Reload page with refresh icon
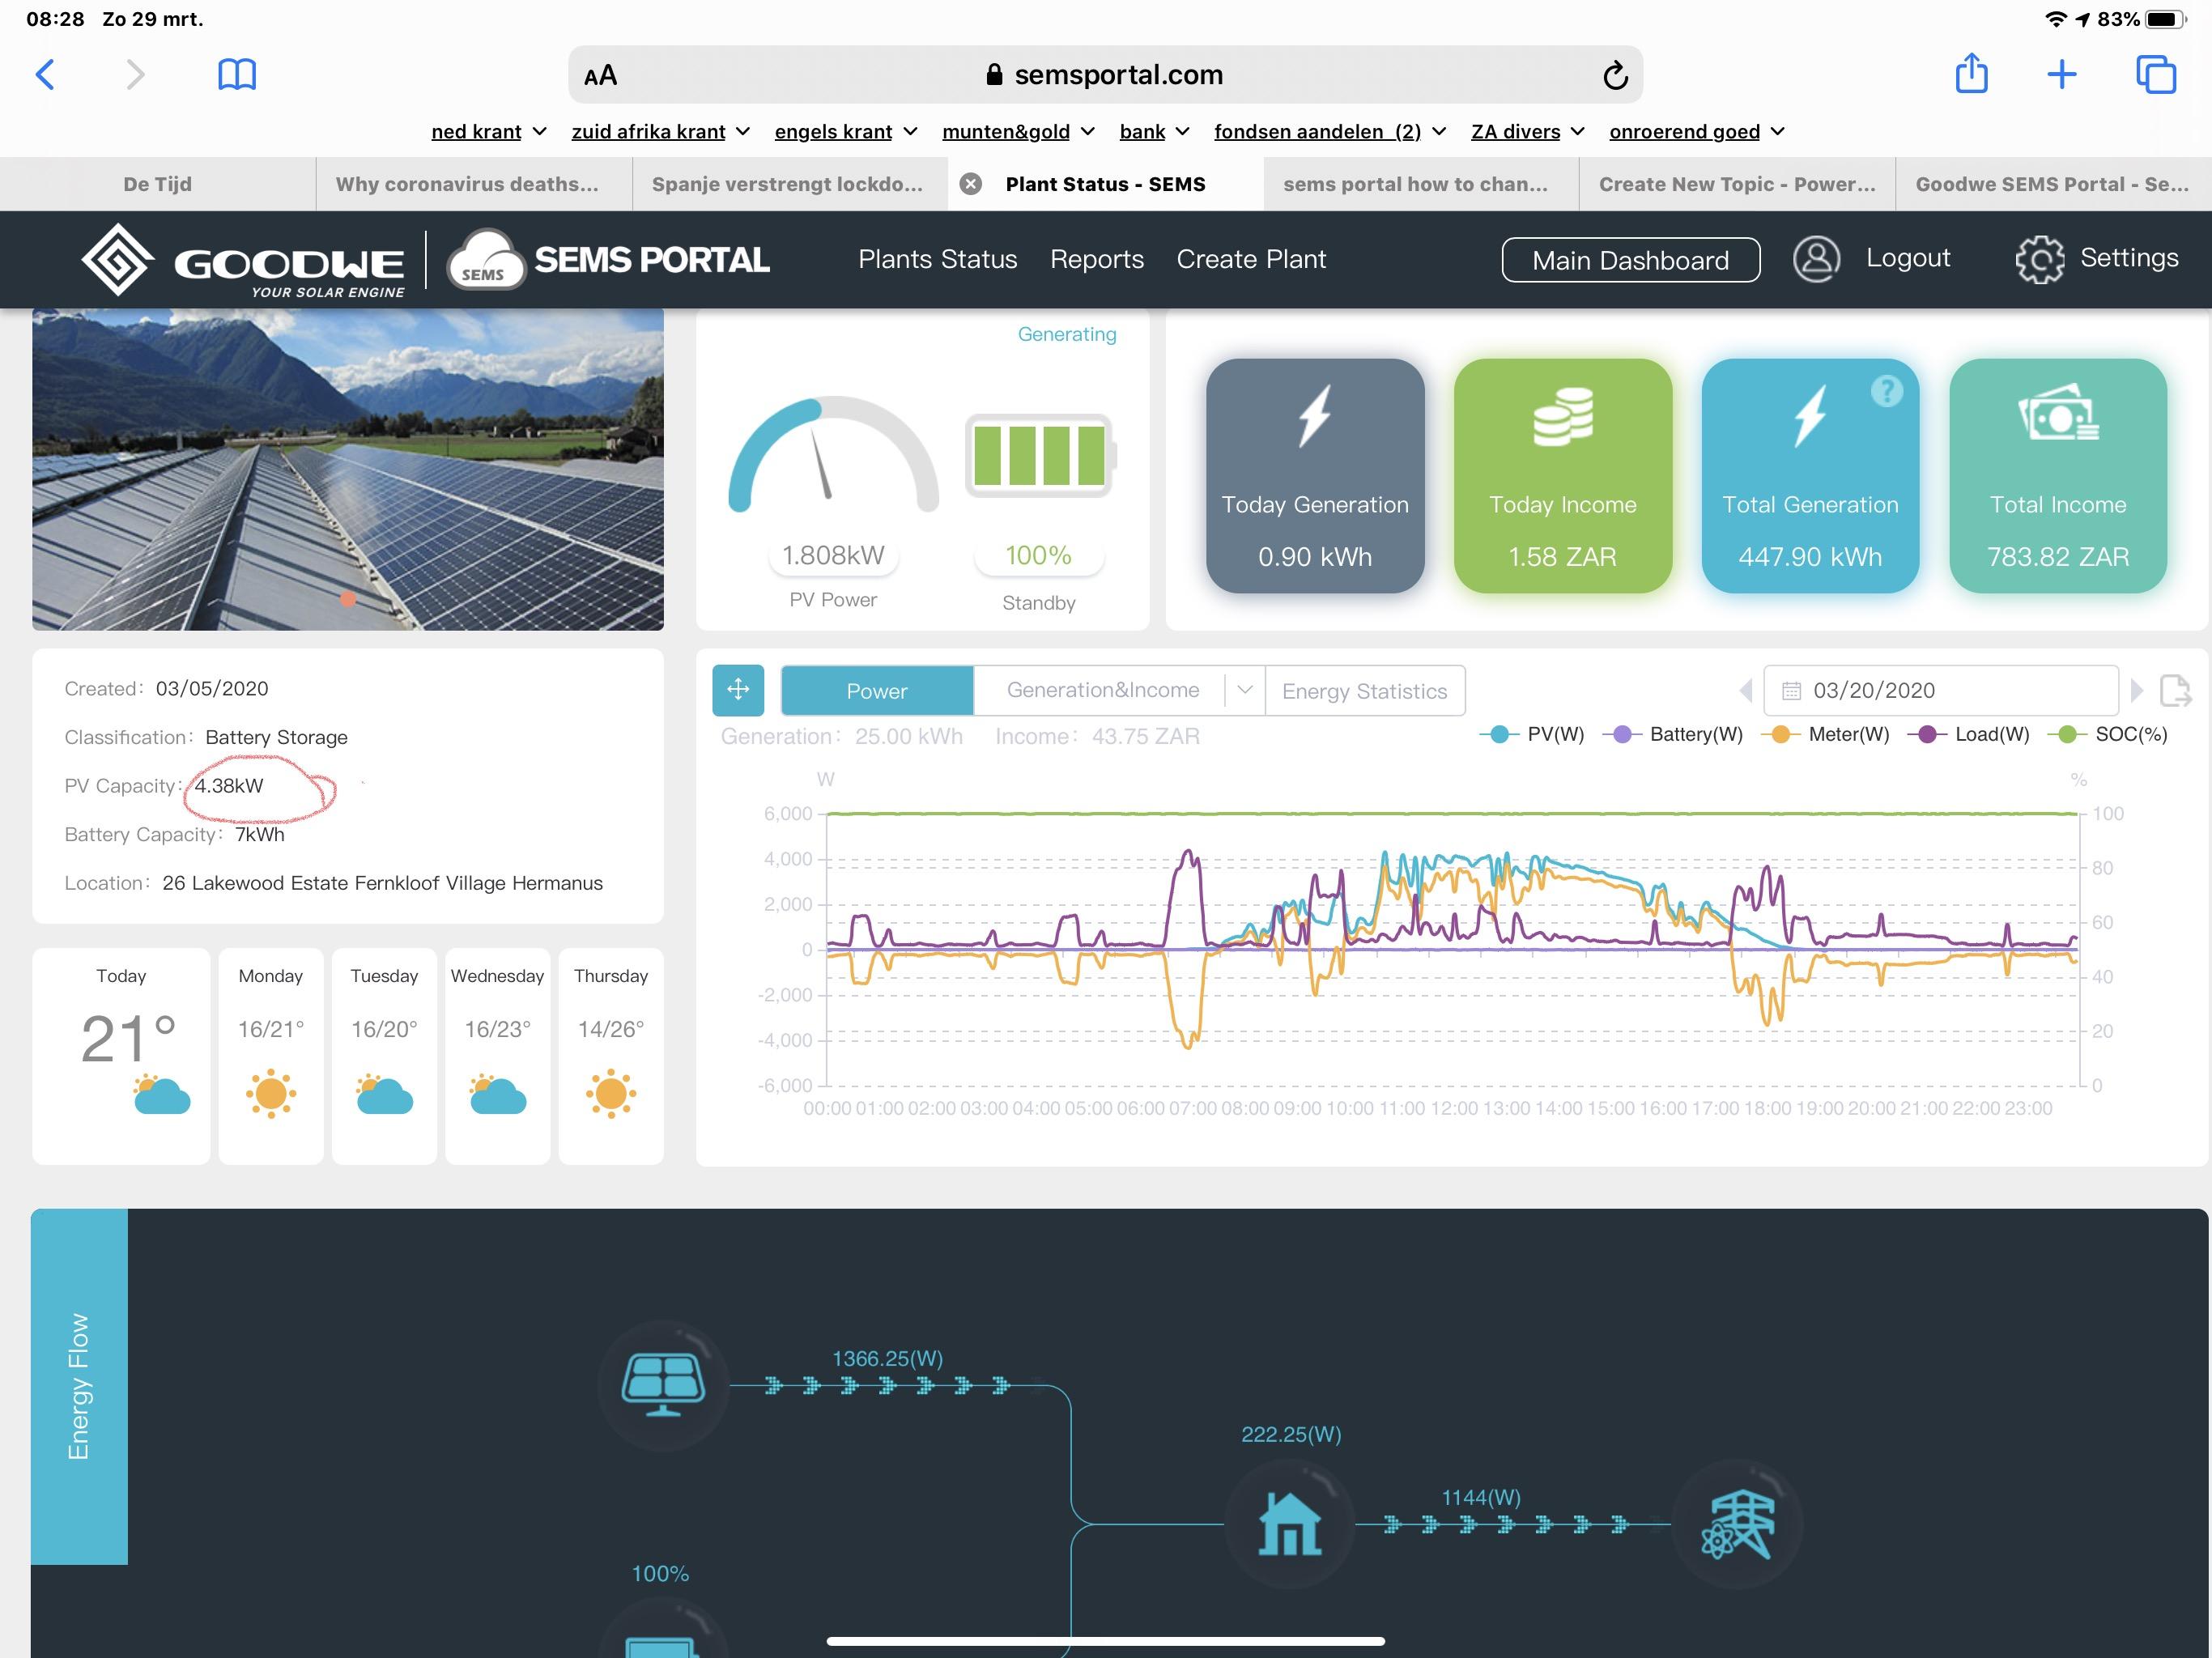The width and height of the screenshot is (2212, 1658). pyautogui.click(x=1615, y=75)
